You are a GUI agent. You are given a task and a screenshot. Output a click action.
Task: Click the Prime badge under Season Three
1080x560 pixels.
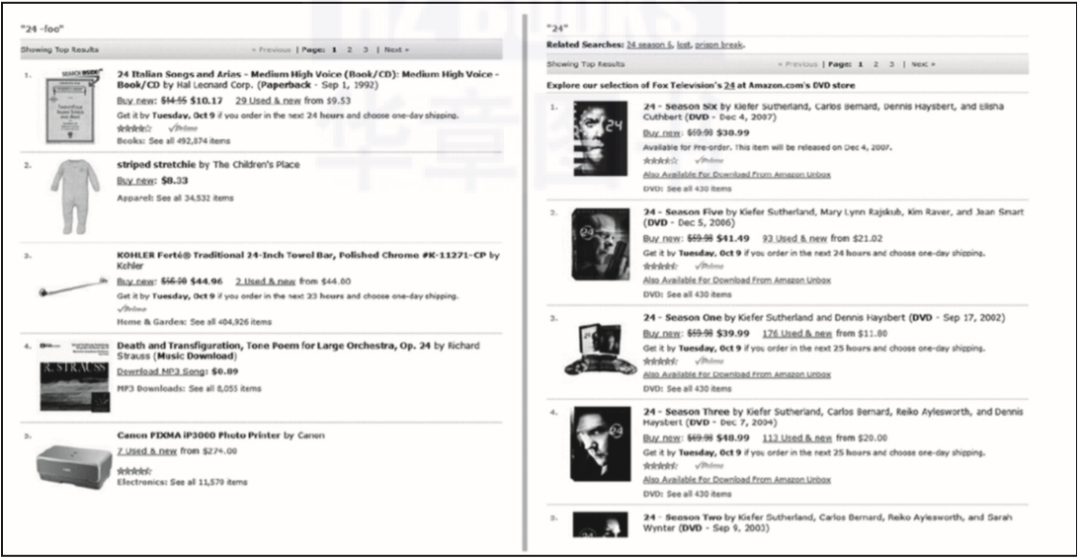[x=709, y=466]
